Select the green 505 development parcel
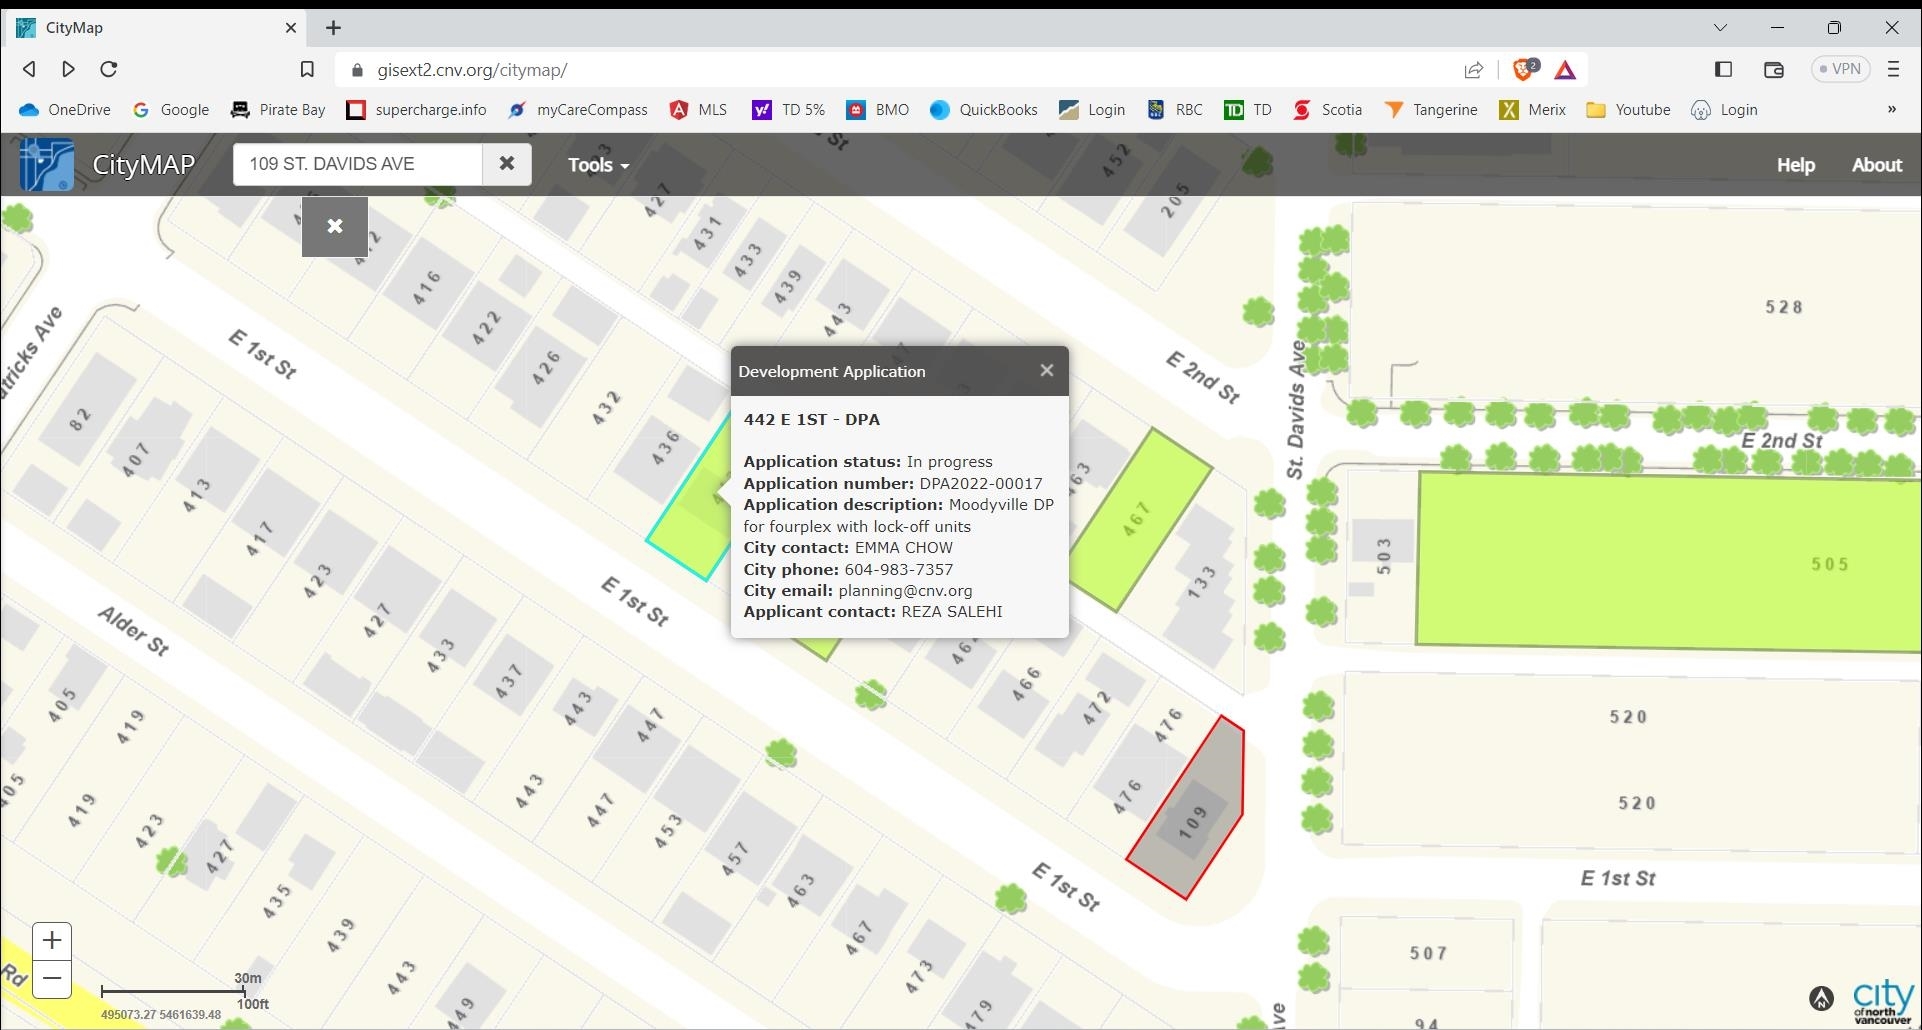This screenshot has height=1030, width=1922. [1670, 563]
